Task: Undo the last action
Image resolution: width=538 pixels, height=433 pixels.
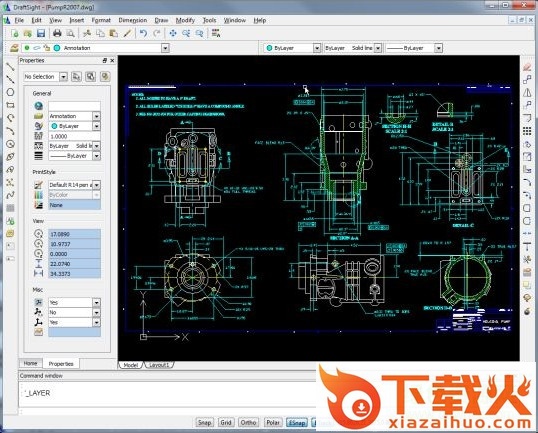Action: point(143,33)
